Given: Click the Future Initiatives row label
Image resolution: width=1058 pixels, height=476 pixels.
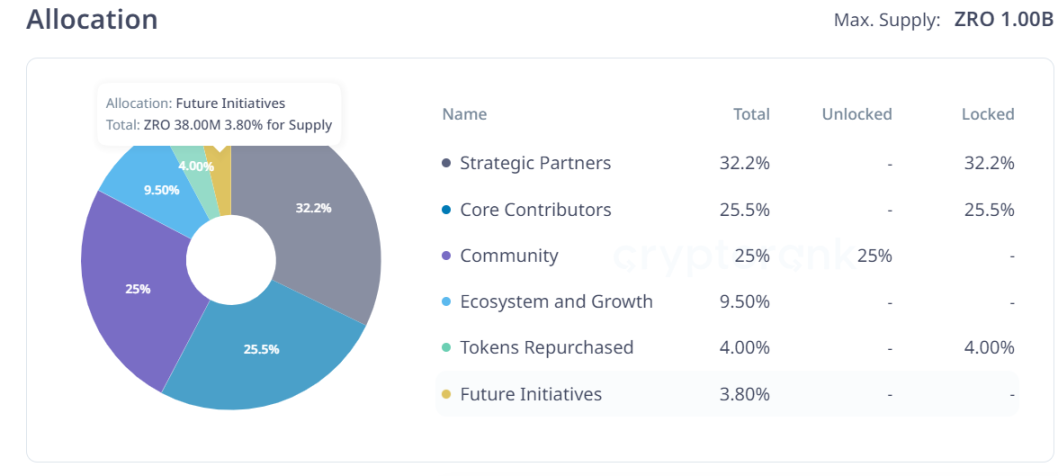Looking at the screenshot, I should pyautogui.click(x=530, y=394).
